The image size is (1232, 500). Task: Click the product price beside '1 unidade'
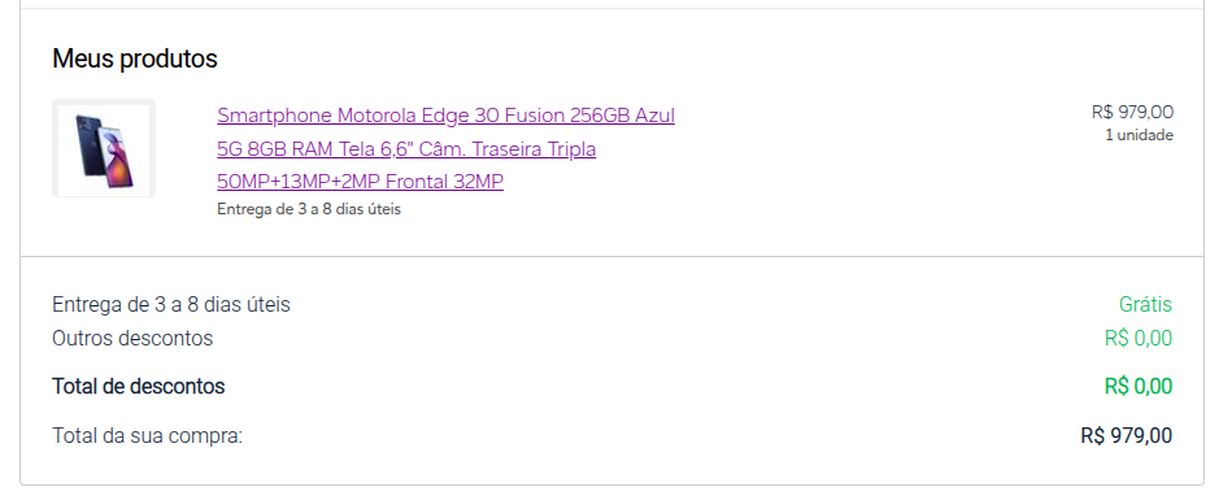pyautogui.click(x=1132, y=112)
